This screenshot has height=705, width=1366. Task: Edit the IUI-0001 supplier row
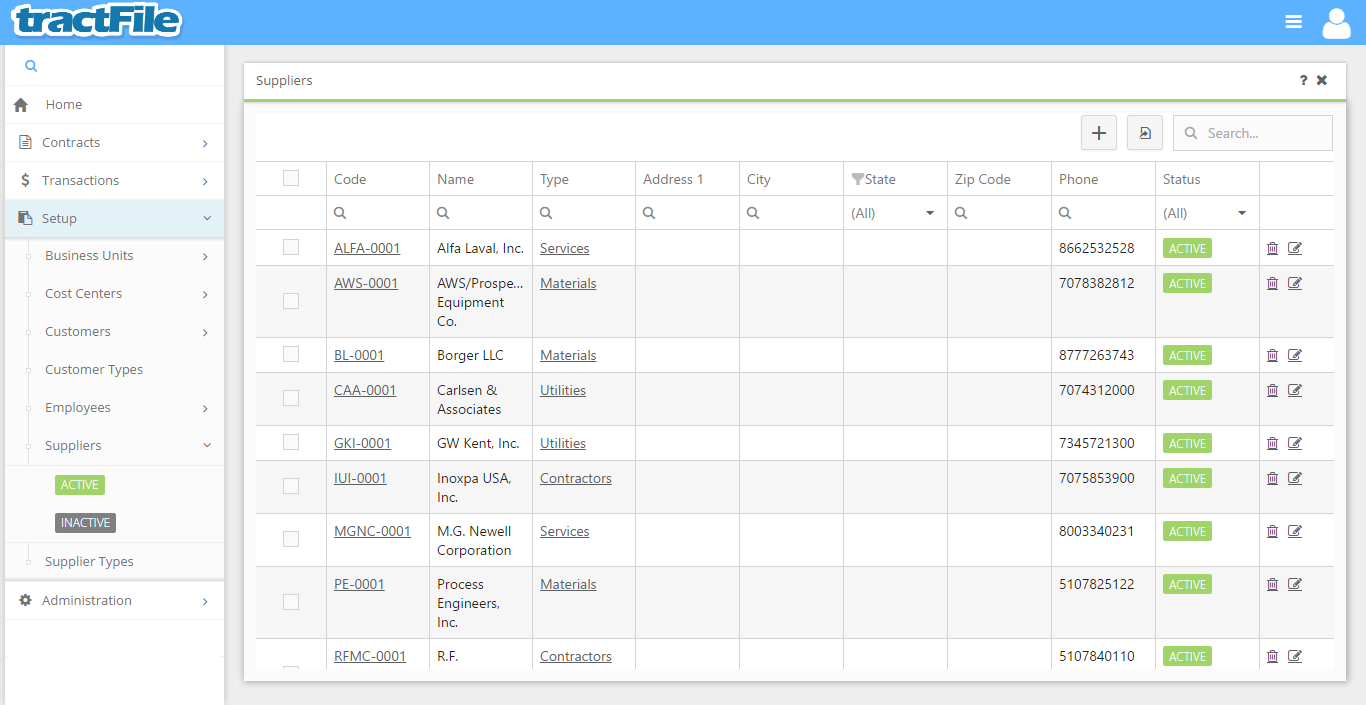pos(1295,478)
